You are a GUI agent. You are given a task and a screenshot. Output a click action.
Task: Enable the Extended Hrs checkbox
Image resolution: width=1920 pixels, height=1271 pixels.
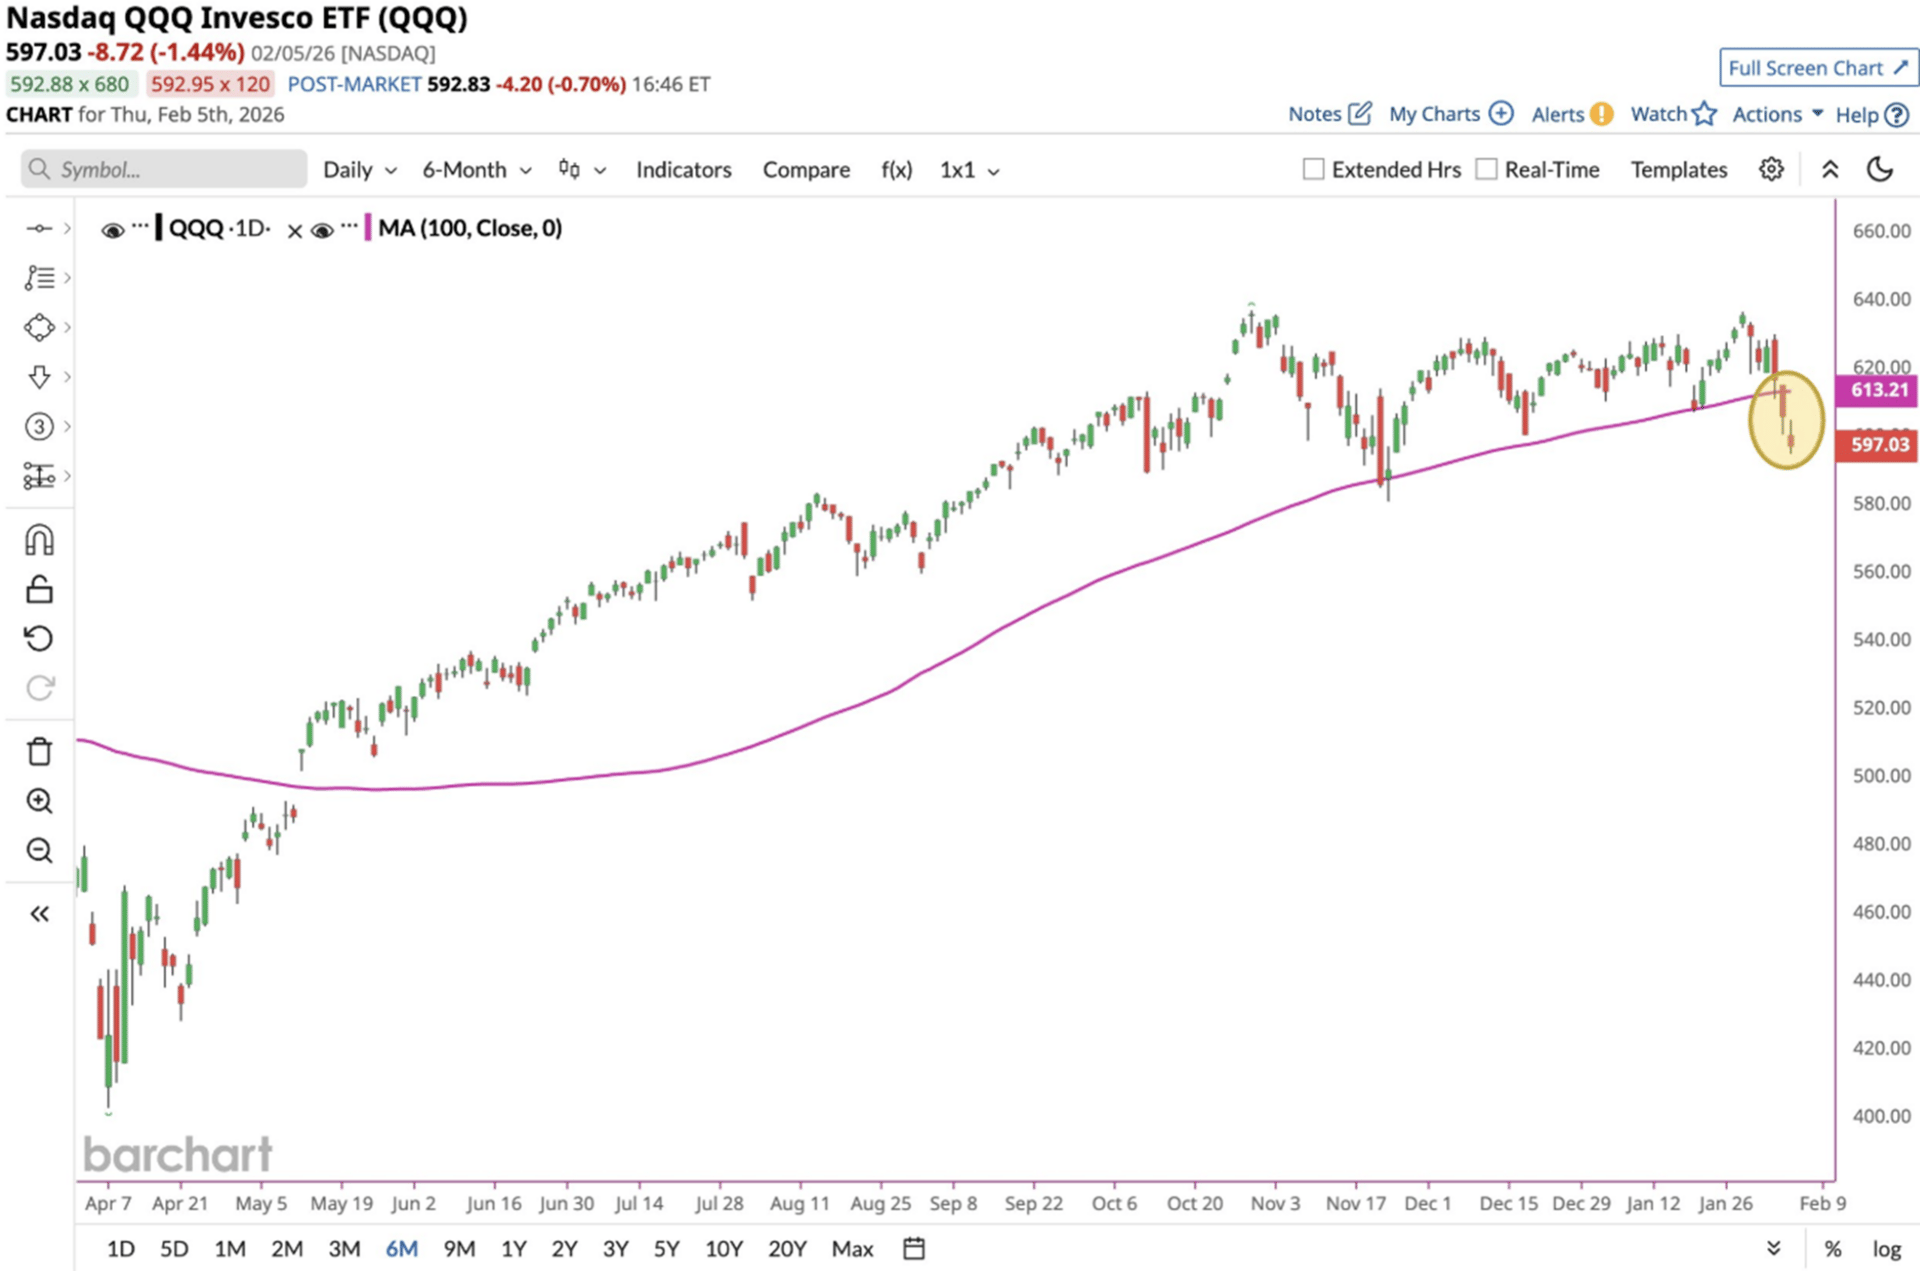pyautogui.click(x=1313, y=169)
